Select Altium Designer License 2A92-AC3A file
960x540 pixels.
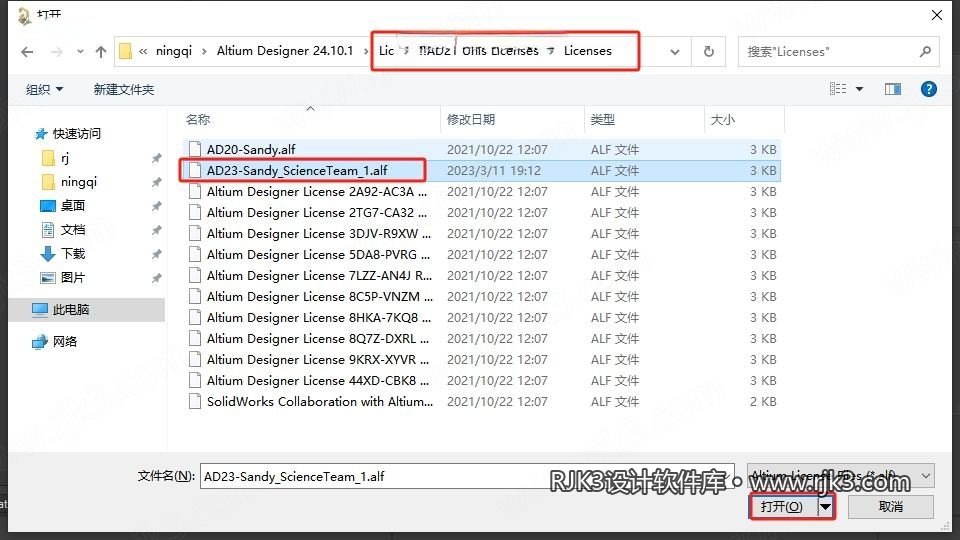tap(481, 192)
